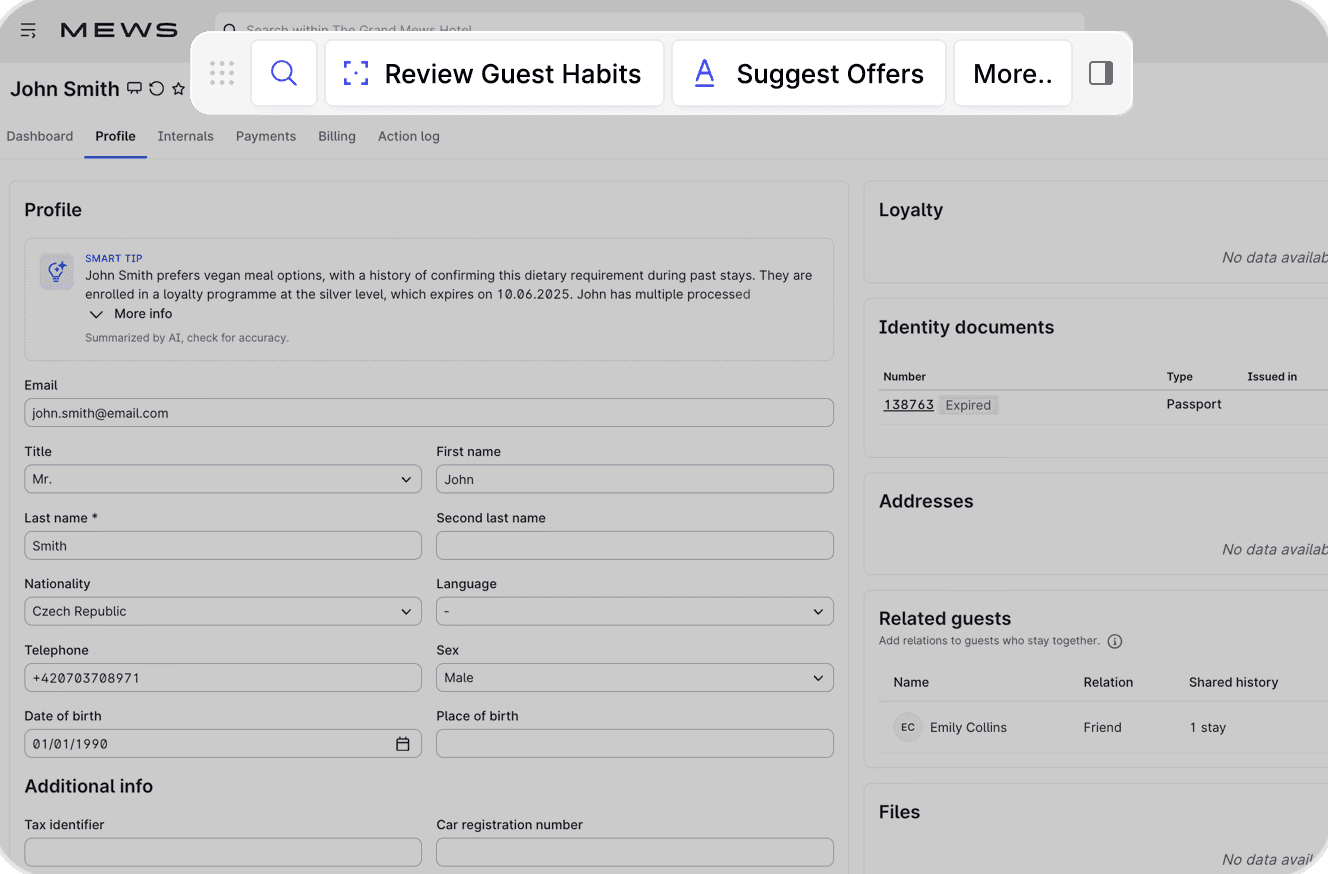Click the Suggest Offers button
Screen dimensions: 1328x874
(x=808, y=73)
